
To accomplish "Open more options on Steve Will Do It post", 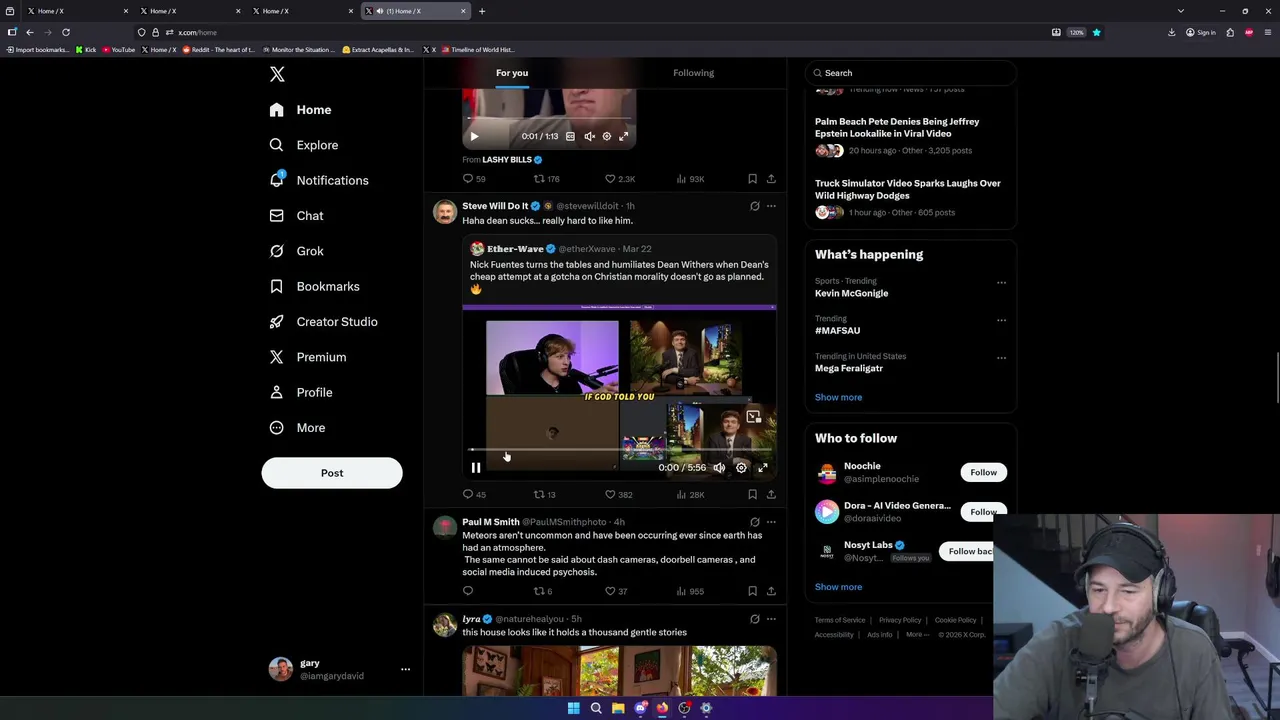I will tap(771, 206).
